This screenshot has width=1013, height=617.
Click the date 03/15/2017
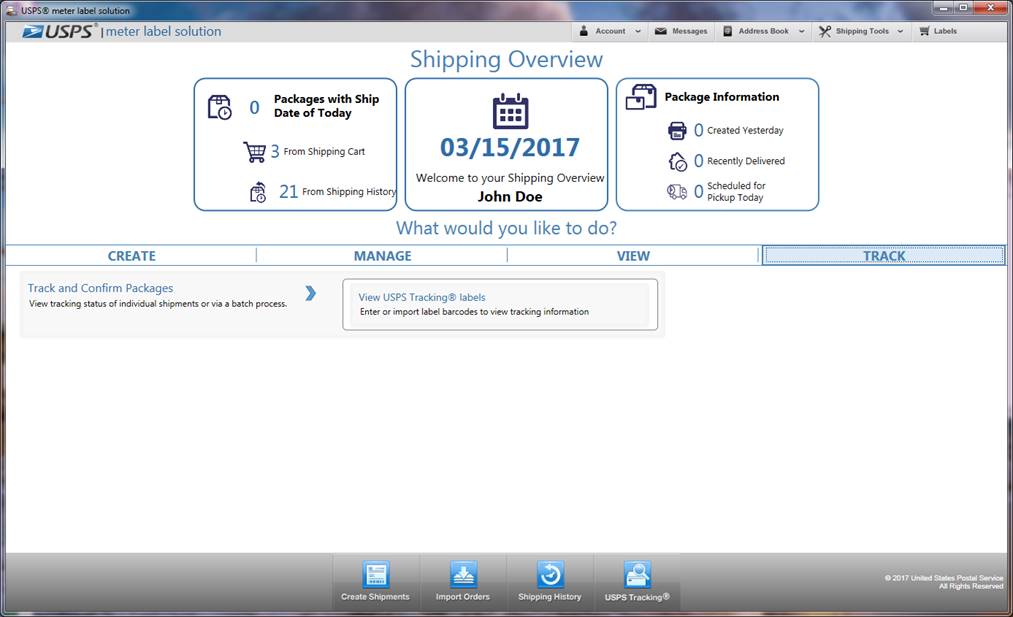(510, 148)
